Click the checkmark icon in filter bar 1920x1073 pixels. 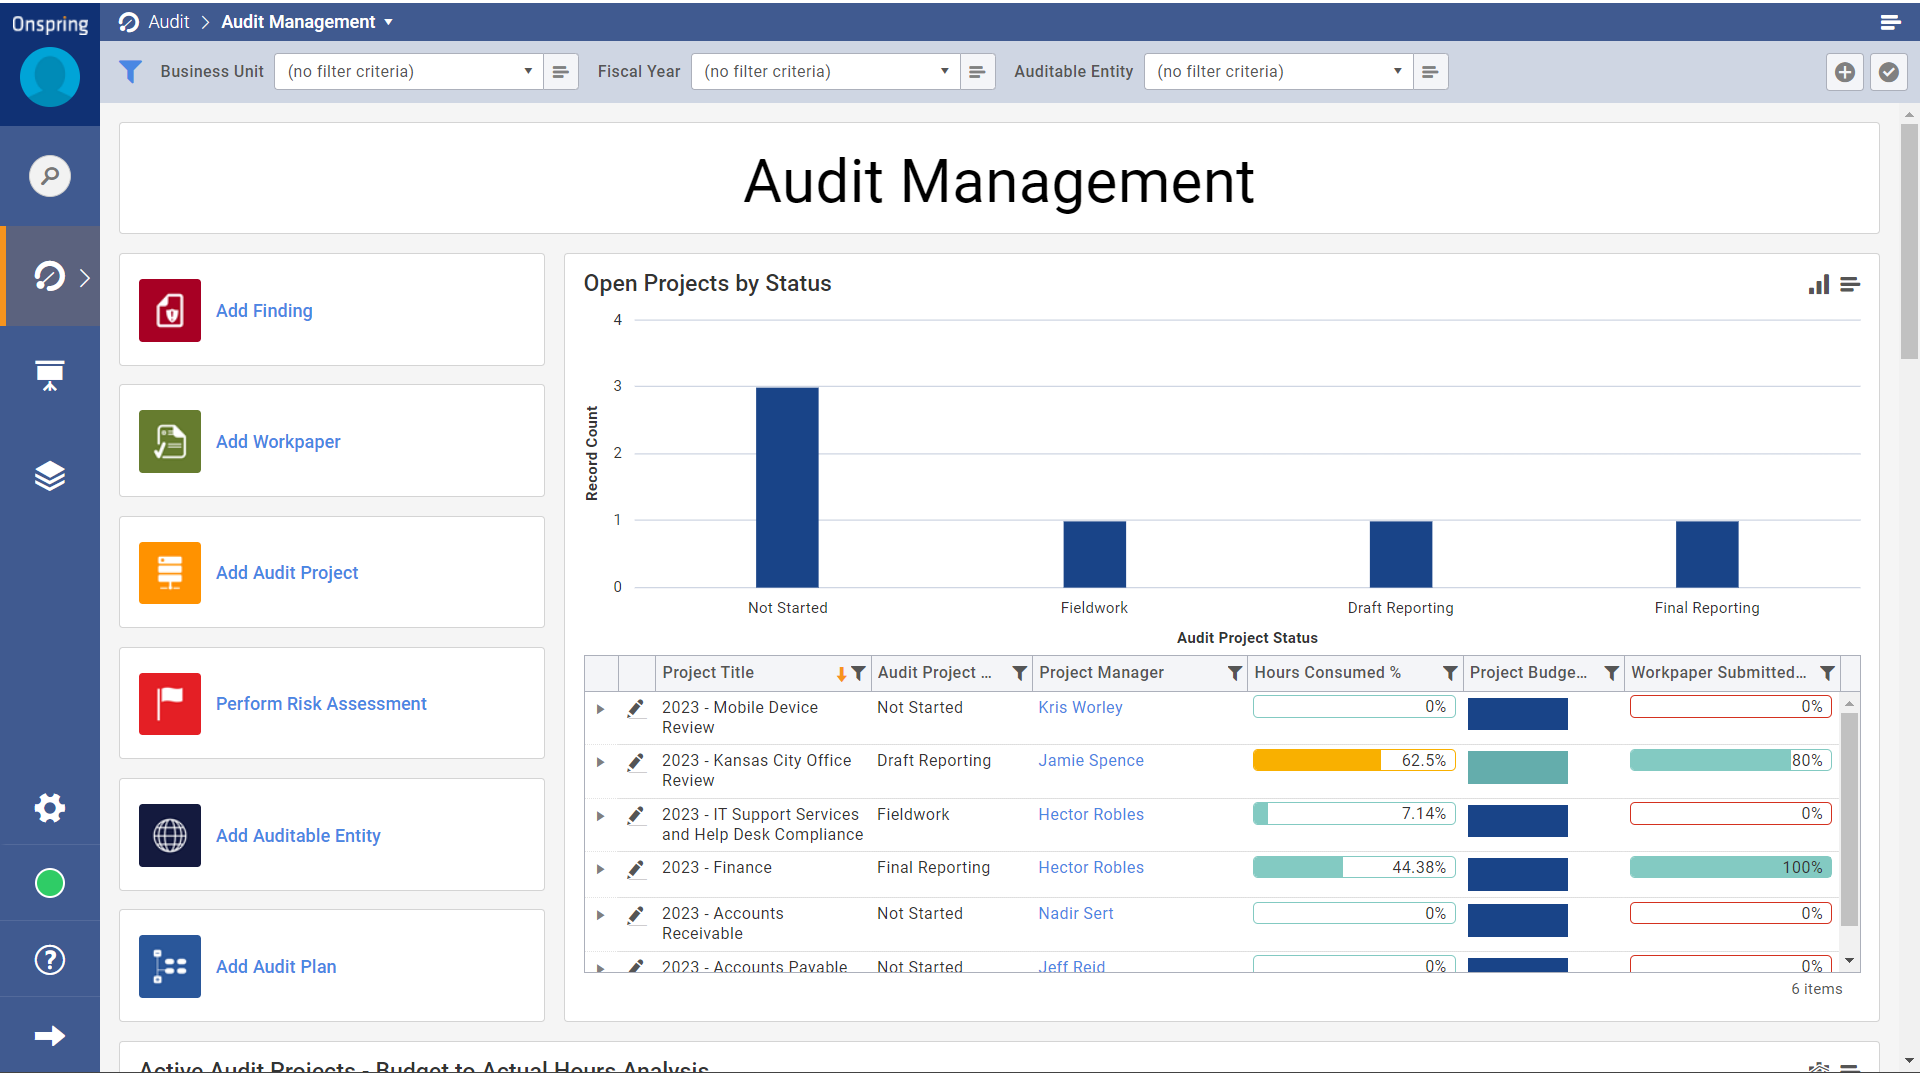(1888, 72)
